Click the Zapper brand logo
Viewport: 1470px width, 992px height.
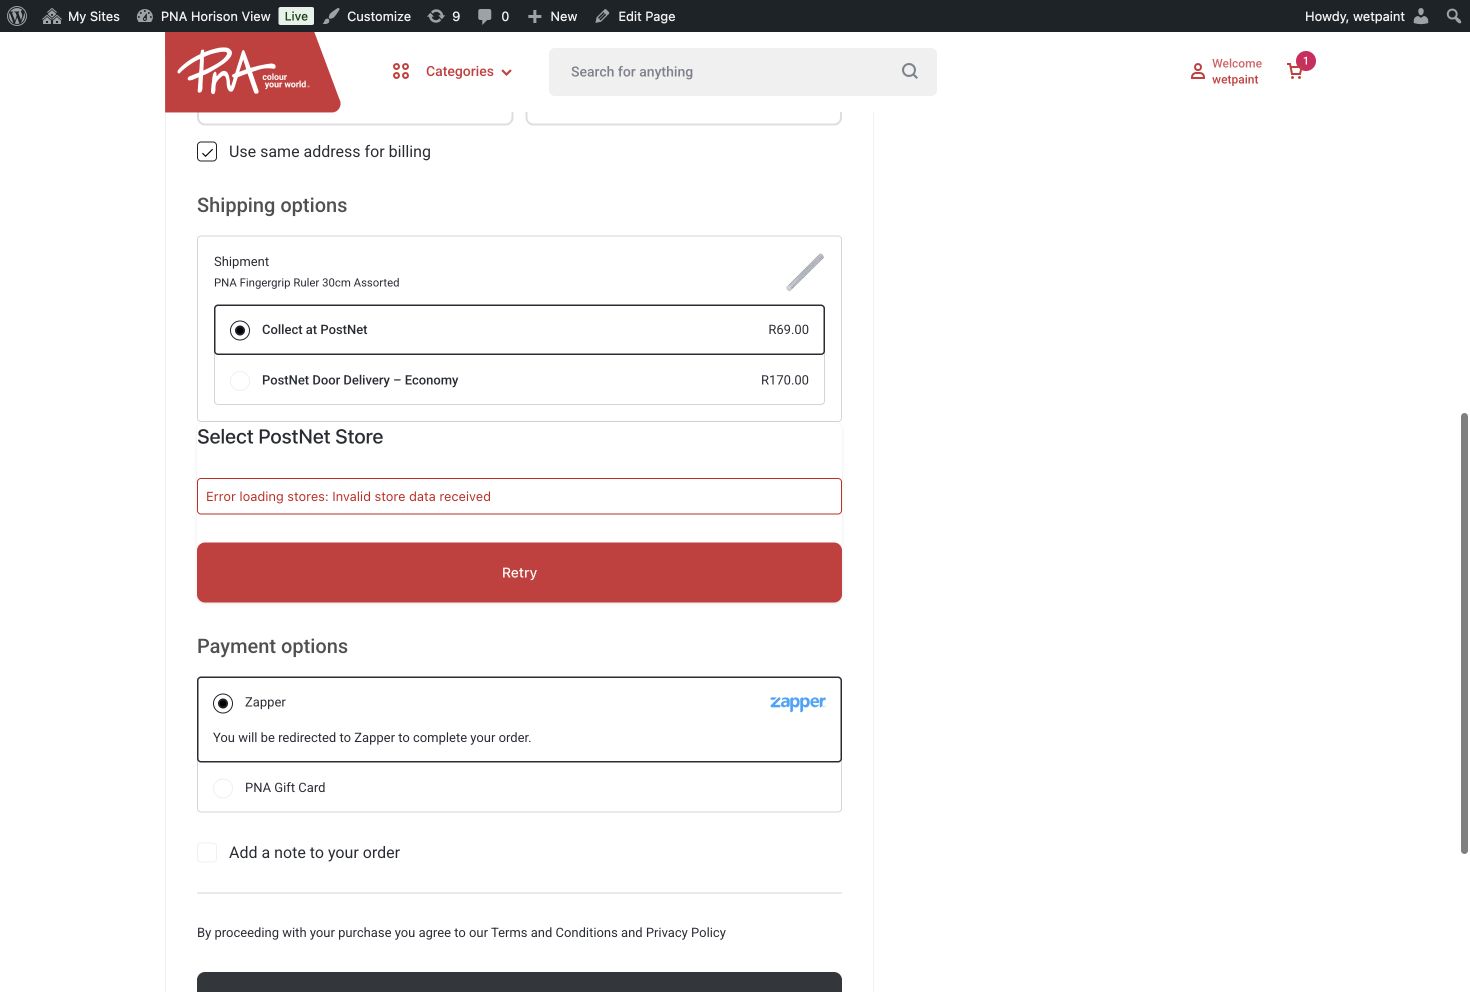(798, 703)
